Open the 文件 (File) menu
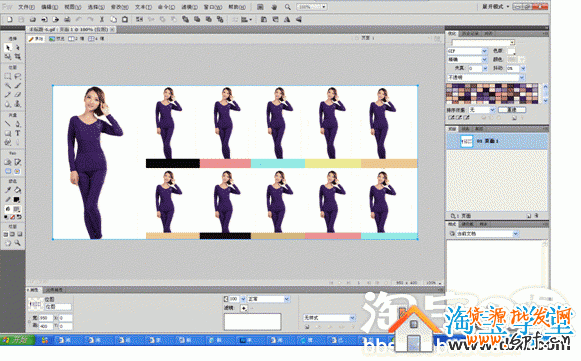 click(26, 7)
